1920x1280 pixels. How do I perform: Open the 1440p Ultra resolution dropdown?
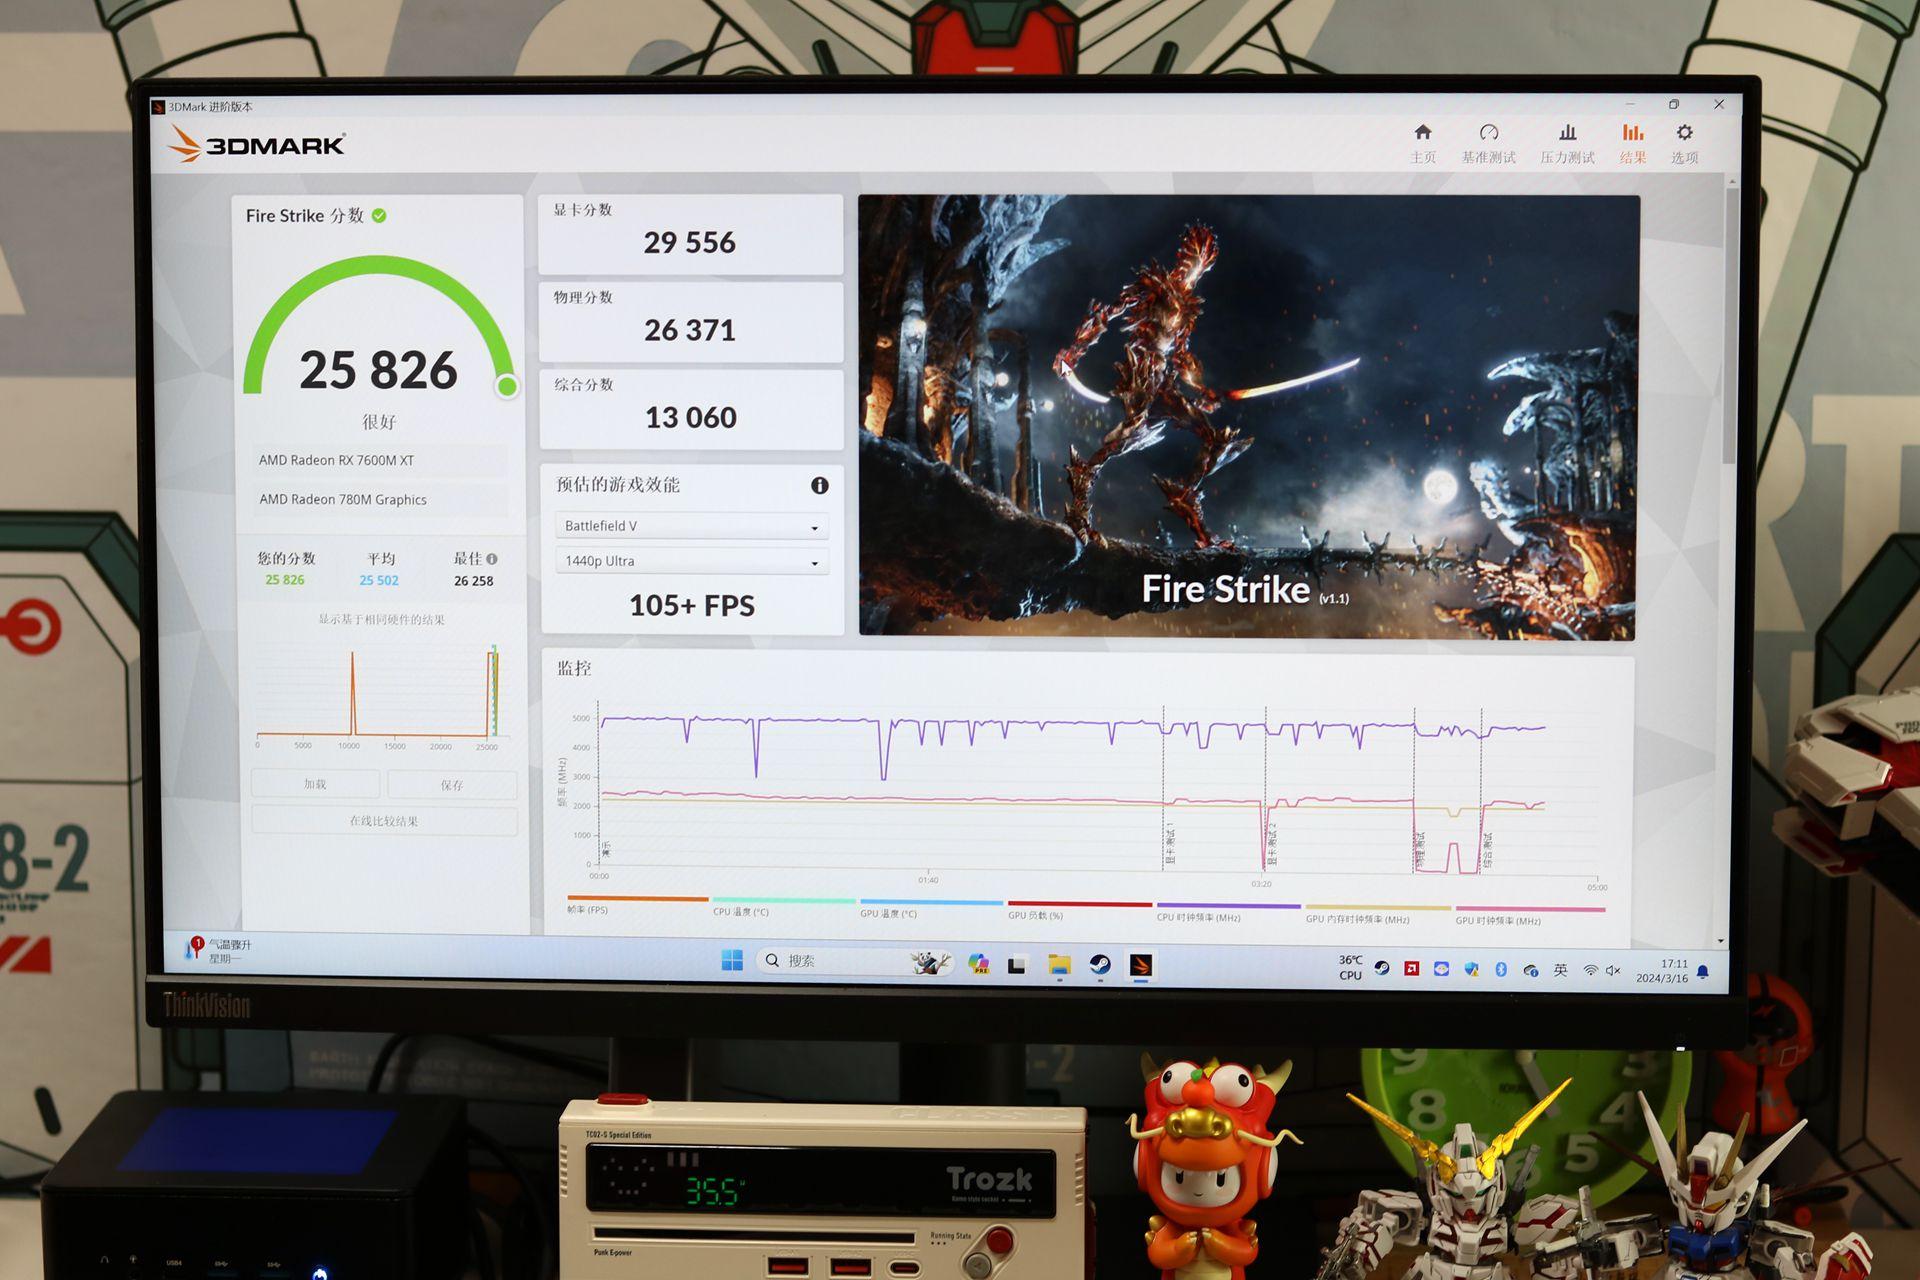tap(692, 561)
